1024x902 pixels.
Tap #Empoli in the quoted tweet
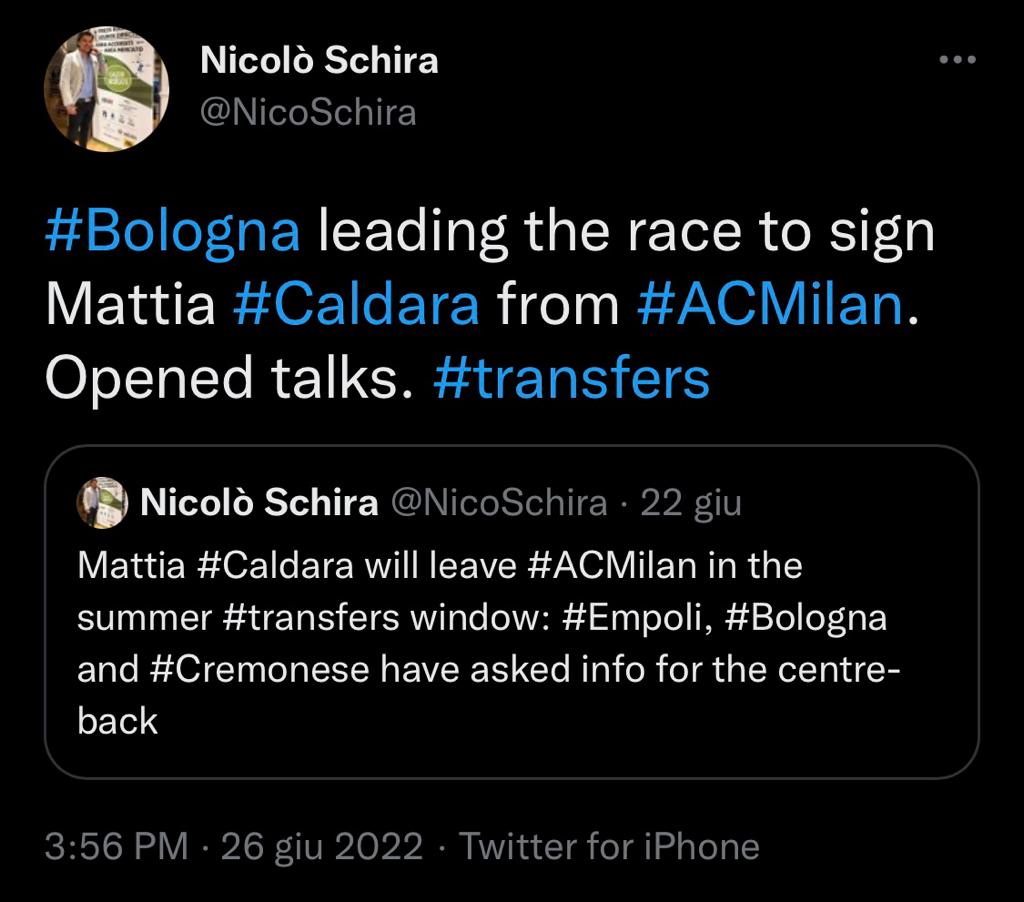[x=632, y=618]
